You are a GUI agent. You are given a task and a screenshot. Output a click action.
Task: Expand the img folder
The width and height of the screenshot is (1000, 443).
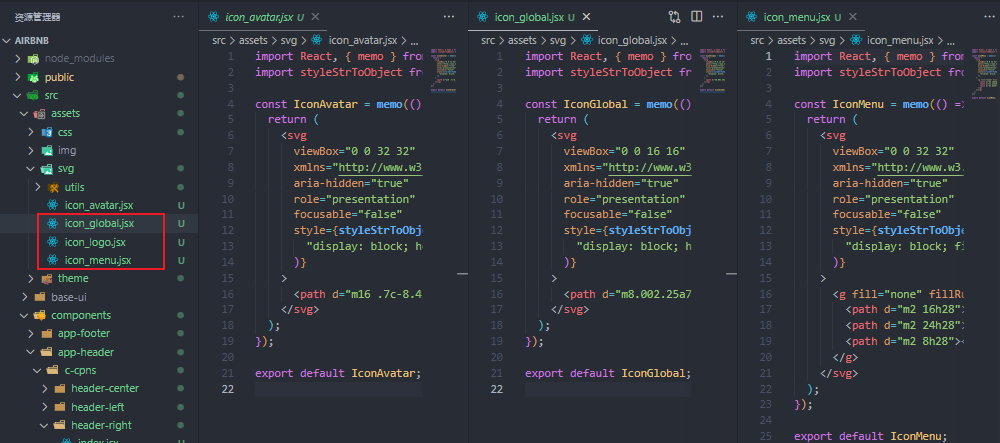tap(31, 150)
